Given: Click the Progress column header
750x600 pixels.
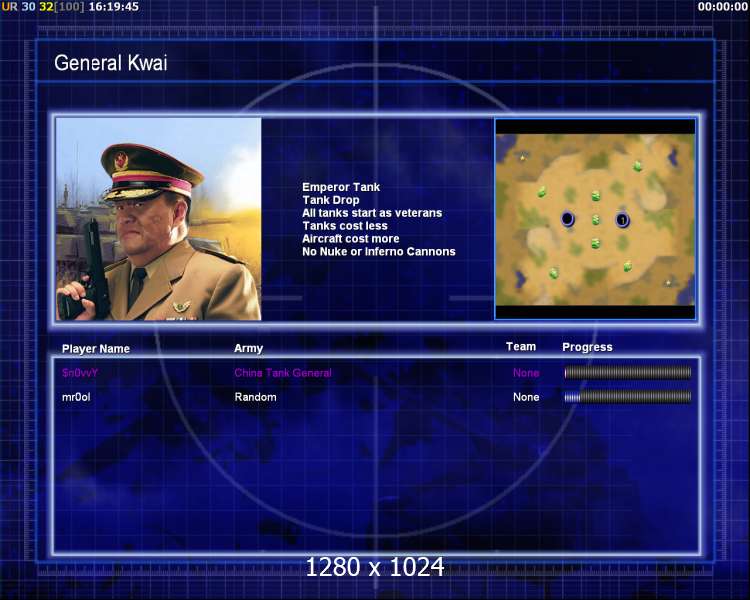Looking at the screenshot, I should [587, 347].
